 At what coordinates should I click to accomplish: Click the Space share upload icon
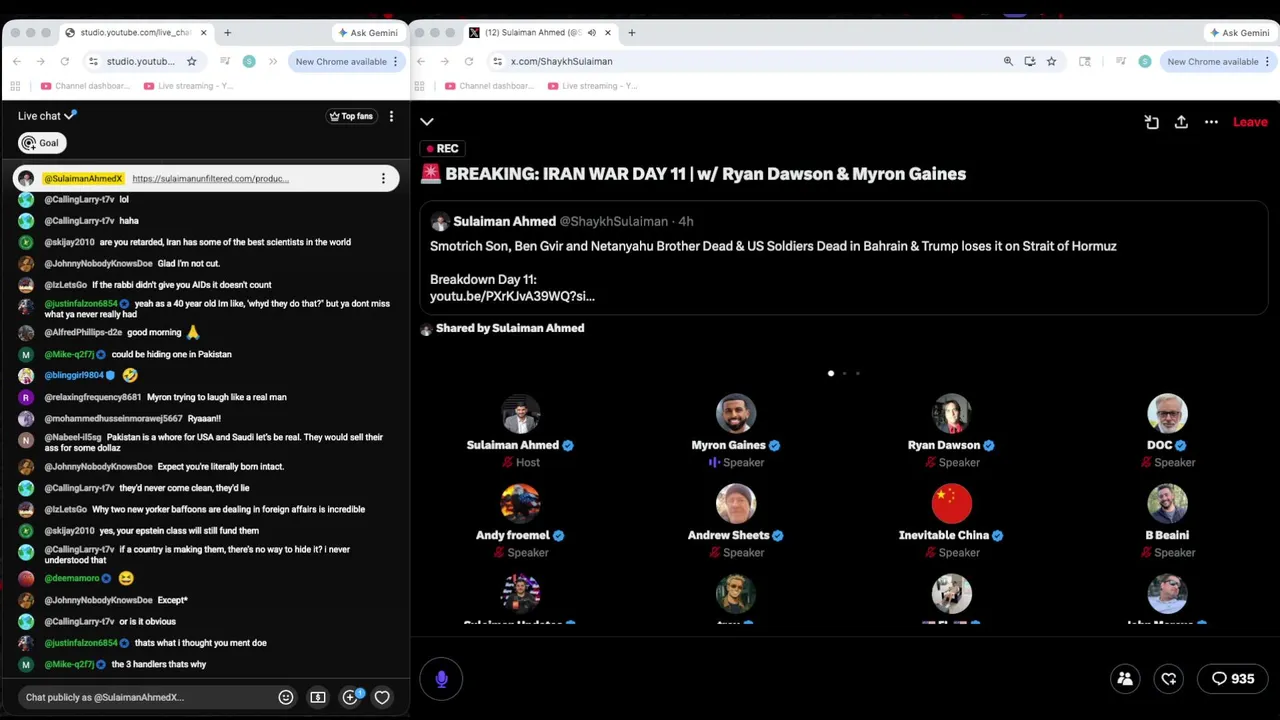click(x=1181, y=122)
